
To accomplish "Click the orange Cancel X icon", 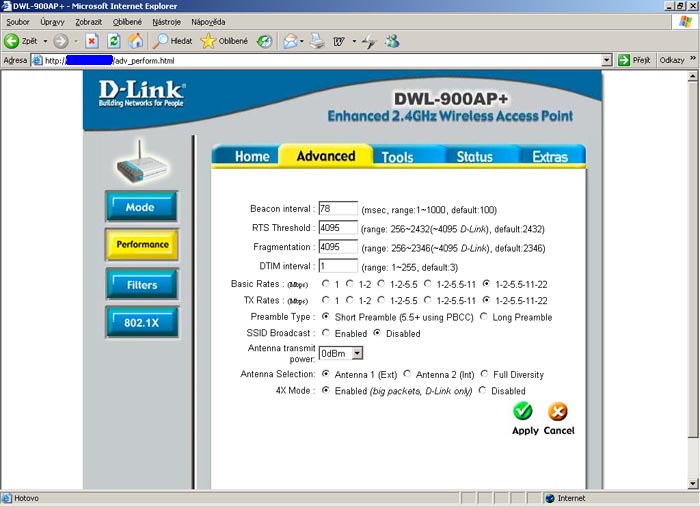I will tap(558, 411).
